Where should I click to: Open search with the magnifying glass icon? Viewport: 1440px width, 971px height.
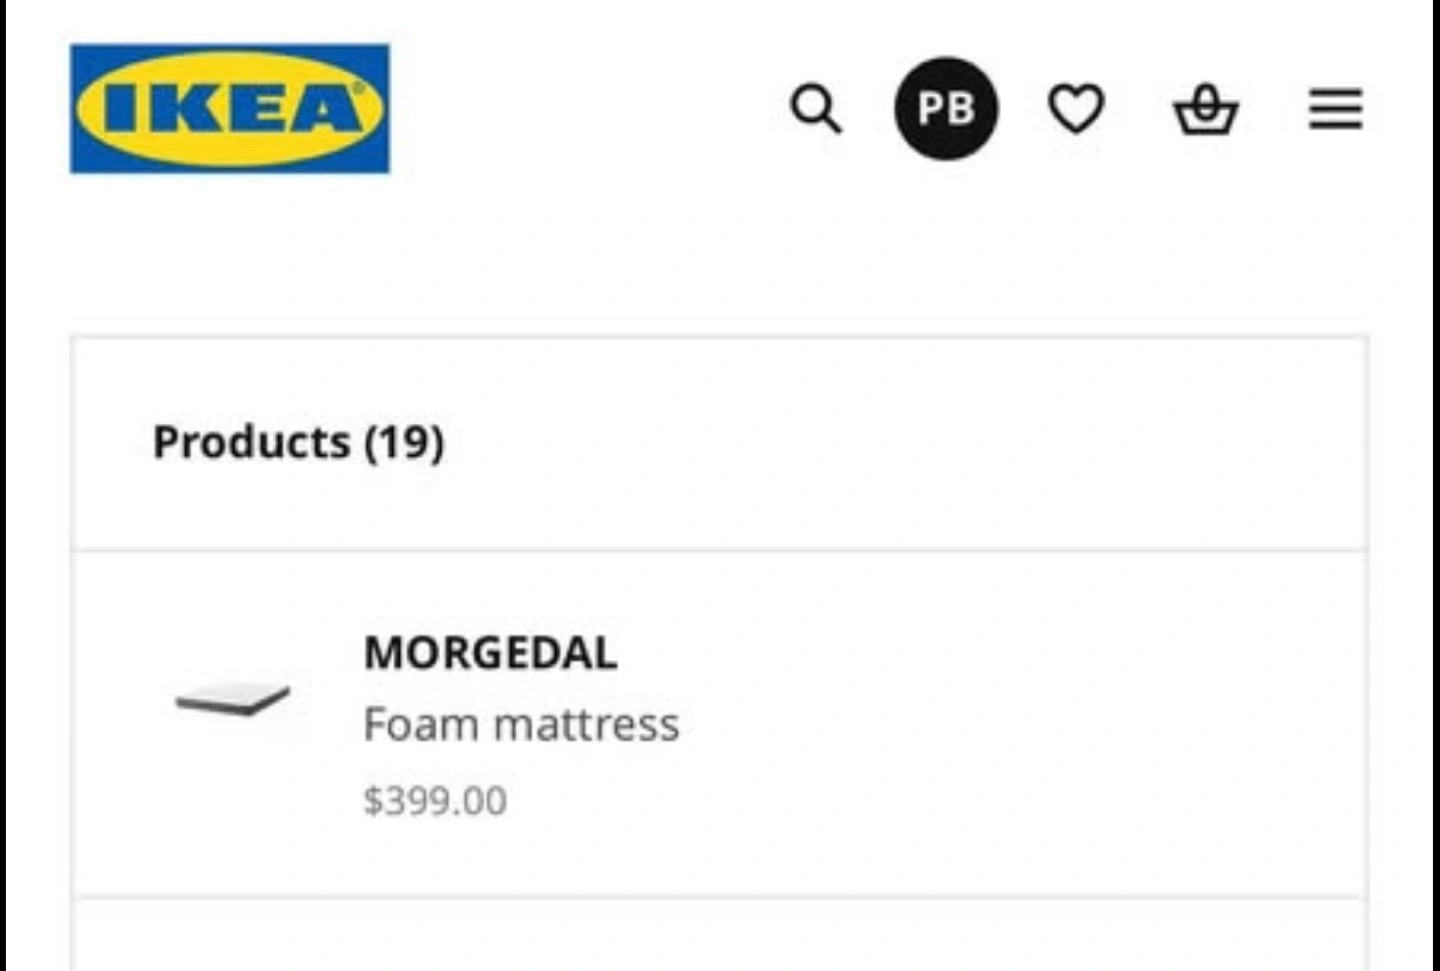coord(815,108)
